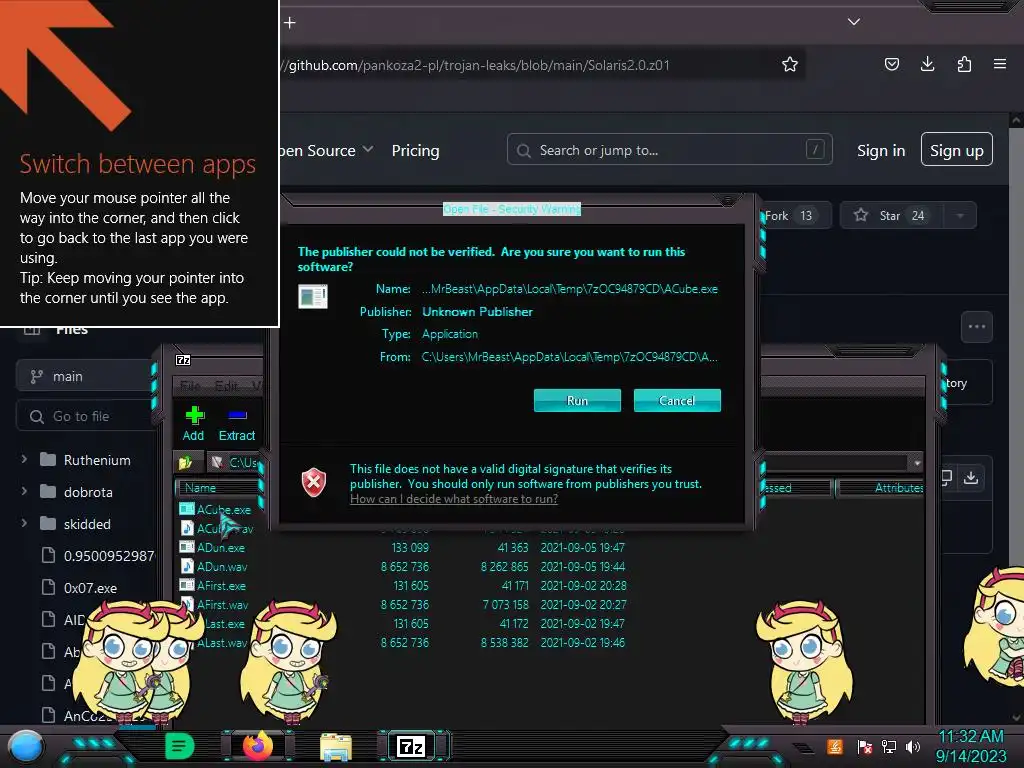Click the red shield warning icon in the dialog
This screenshot has height=768, width=1024.
click(313, 483)
